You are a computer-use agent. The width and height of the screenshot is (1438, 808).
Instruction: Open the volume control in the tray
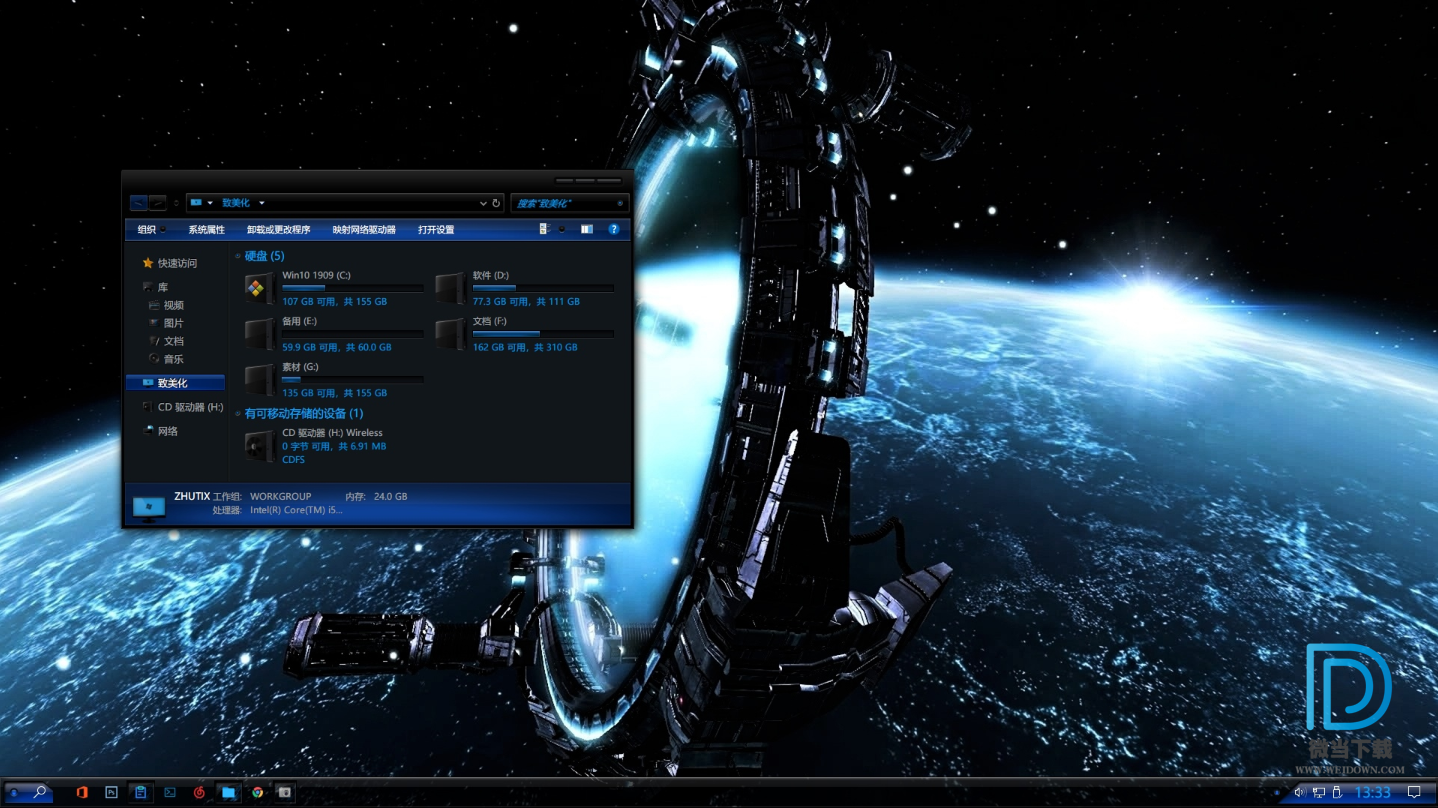pos(1299,792)
